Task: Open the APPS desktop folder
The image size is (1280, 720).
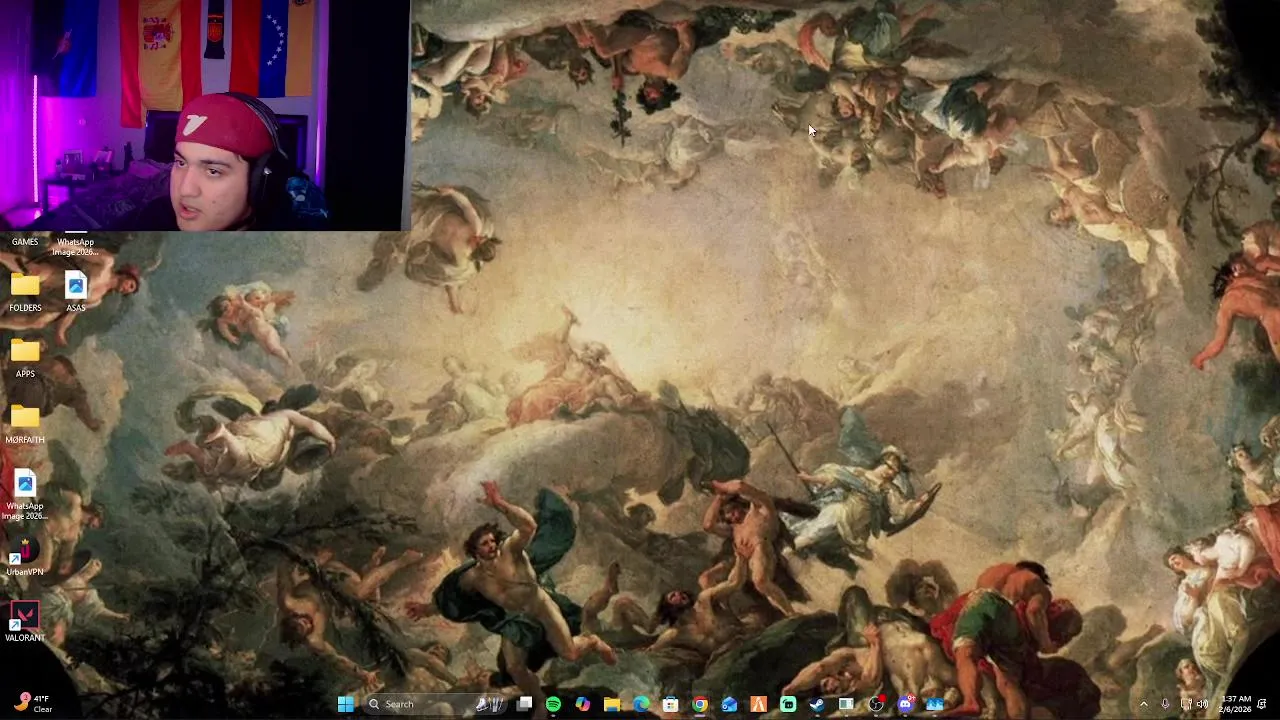Action: click(x=25, y=359)
